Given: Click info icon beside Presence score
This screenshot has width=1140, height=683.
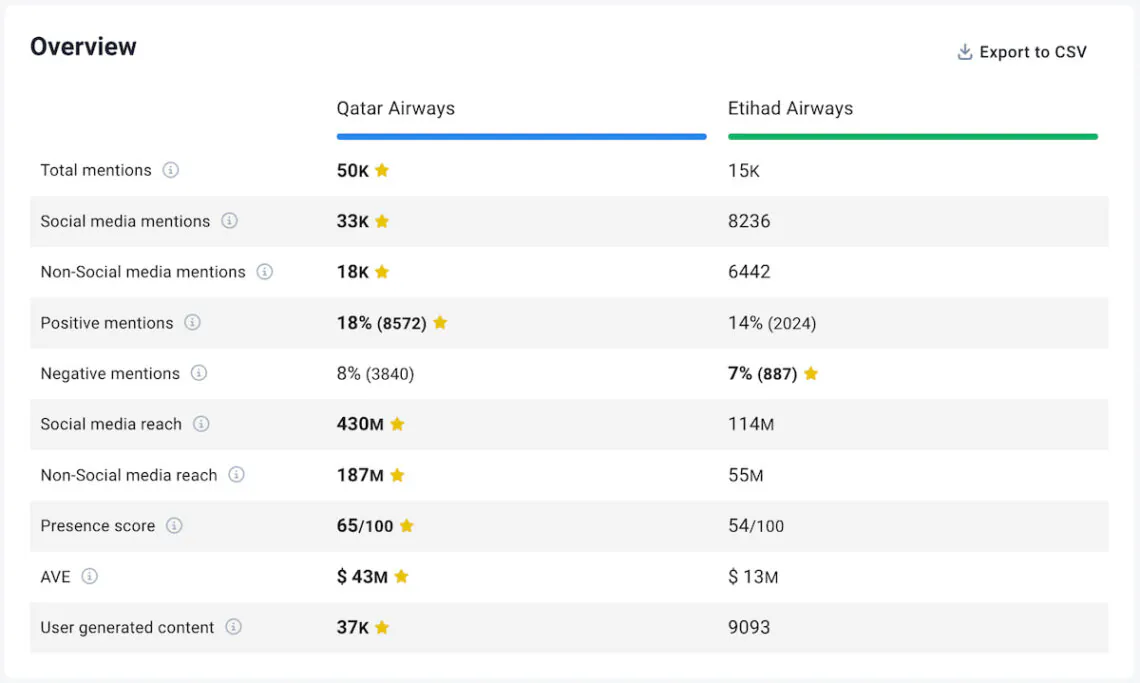Looking at the screenshot, I should click(x=174, y=525).
